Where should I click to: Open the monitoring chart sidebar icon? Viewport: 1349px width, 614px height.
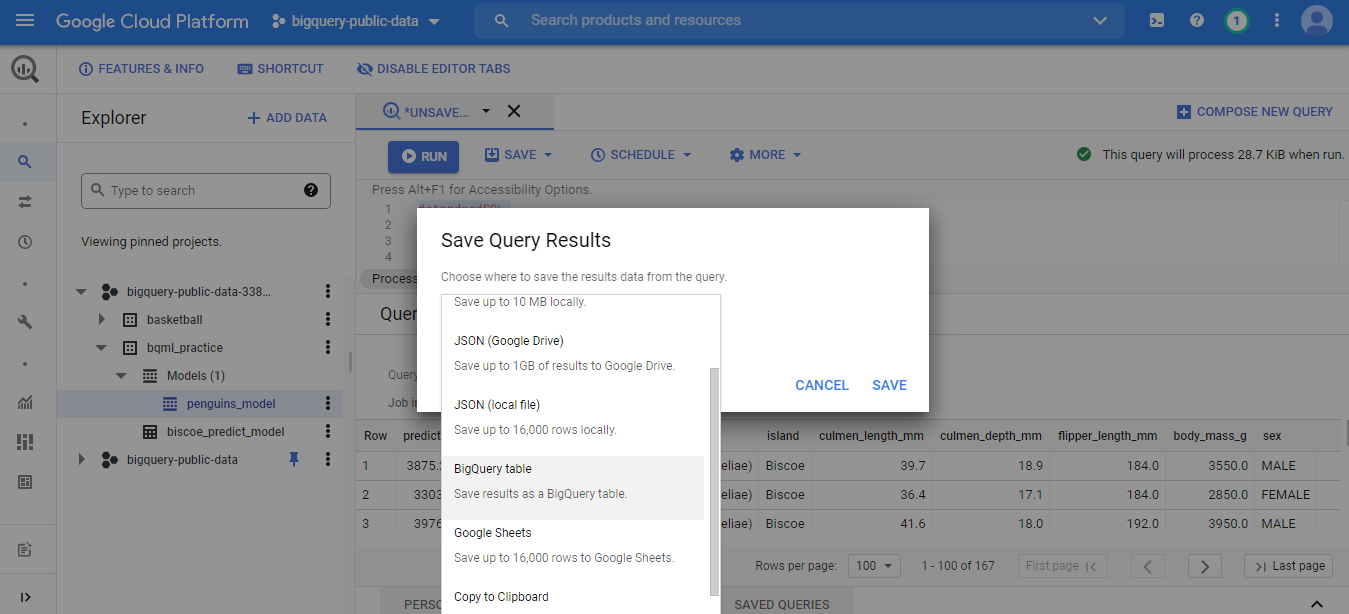25,402
